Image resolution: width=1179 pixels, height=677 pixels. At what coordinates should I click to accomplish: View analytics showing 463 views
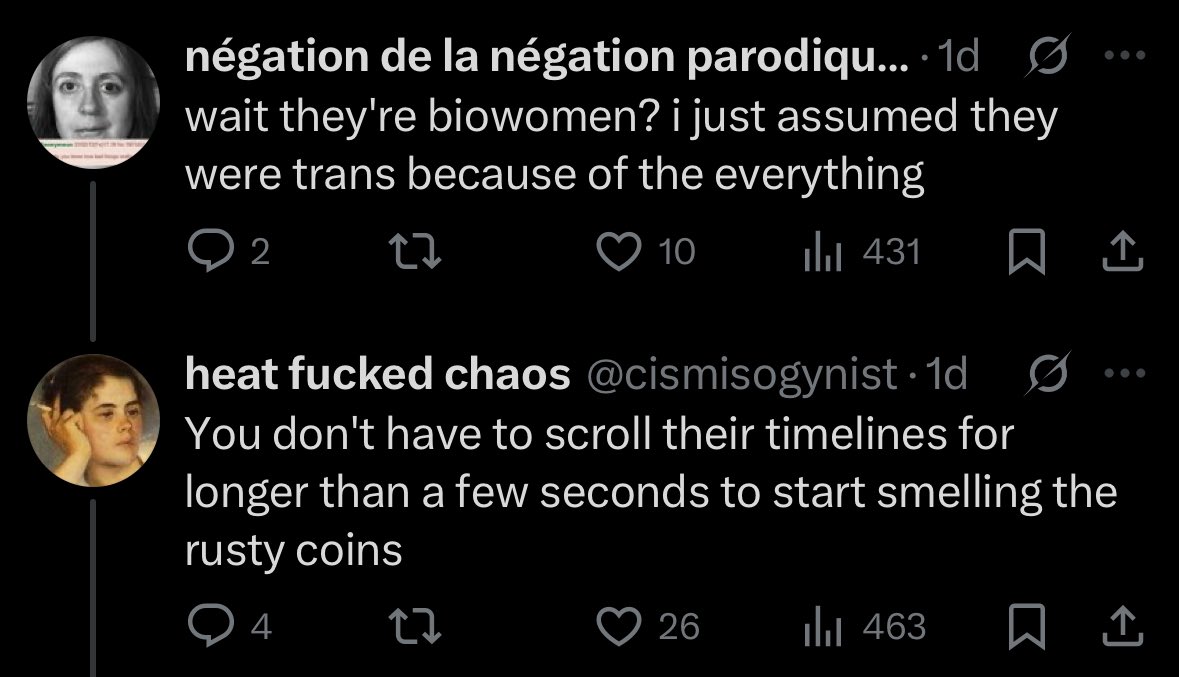click(864, 626)
